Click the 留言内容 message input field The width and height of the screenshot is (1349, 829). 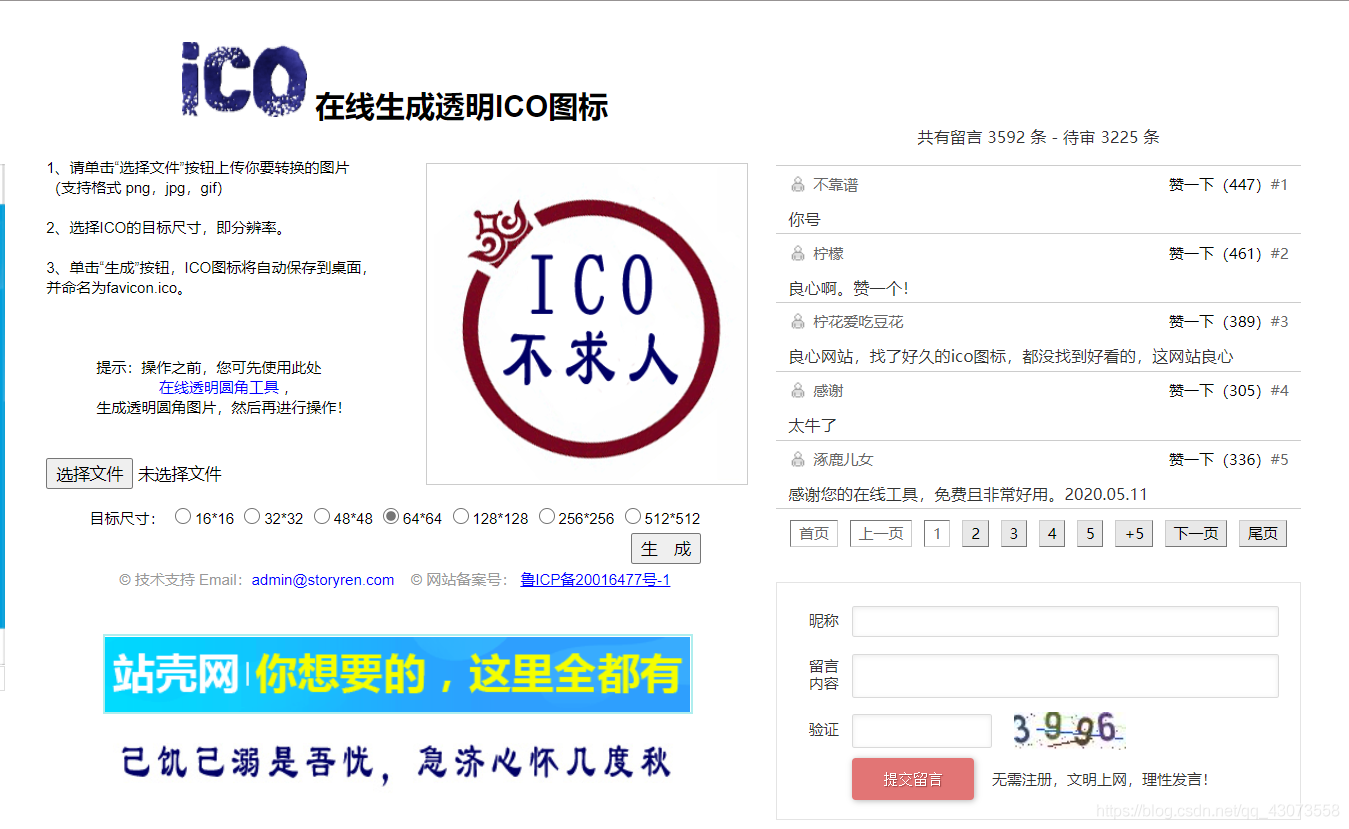tap(1065, 676)
